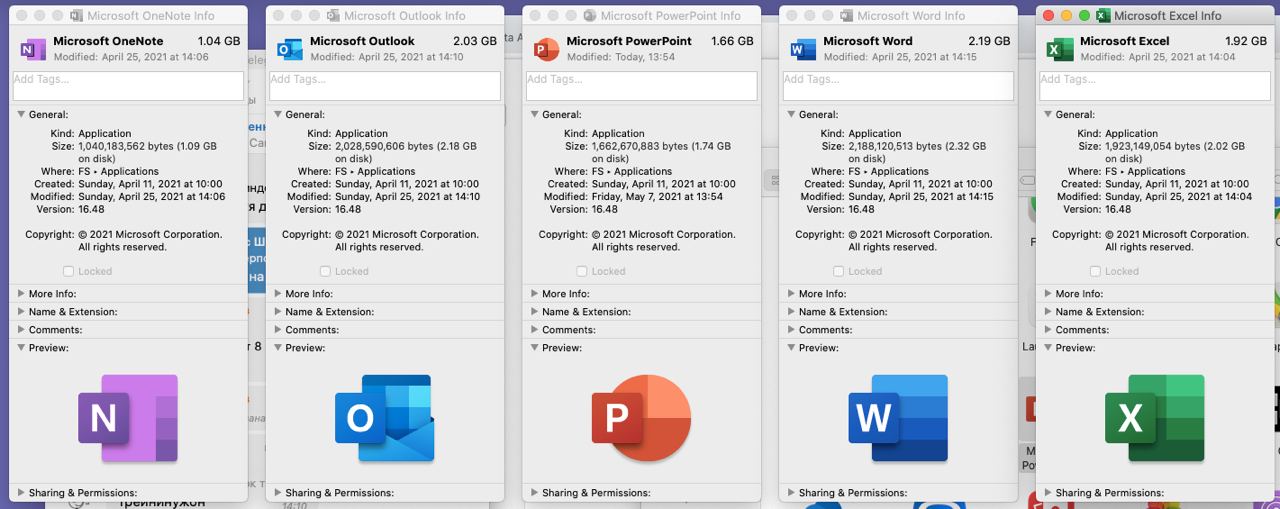Expand Name & Extension in Excel Info
The width and height of the screenshot is (1280, 509).
point(1047,312)
